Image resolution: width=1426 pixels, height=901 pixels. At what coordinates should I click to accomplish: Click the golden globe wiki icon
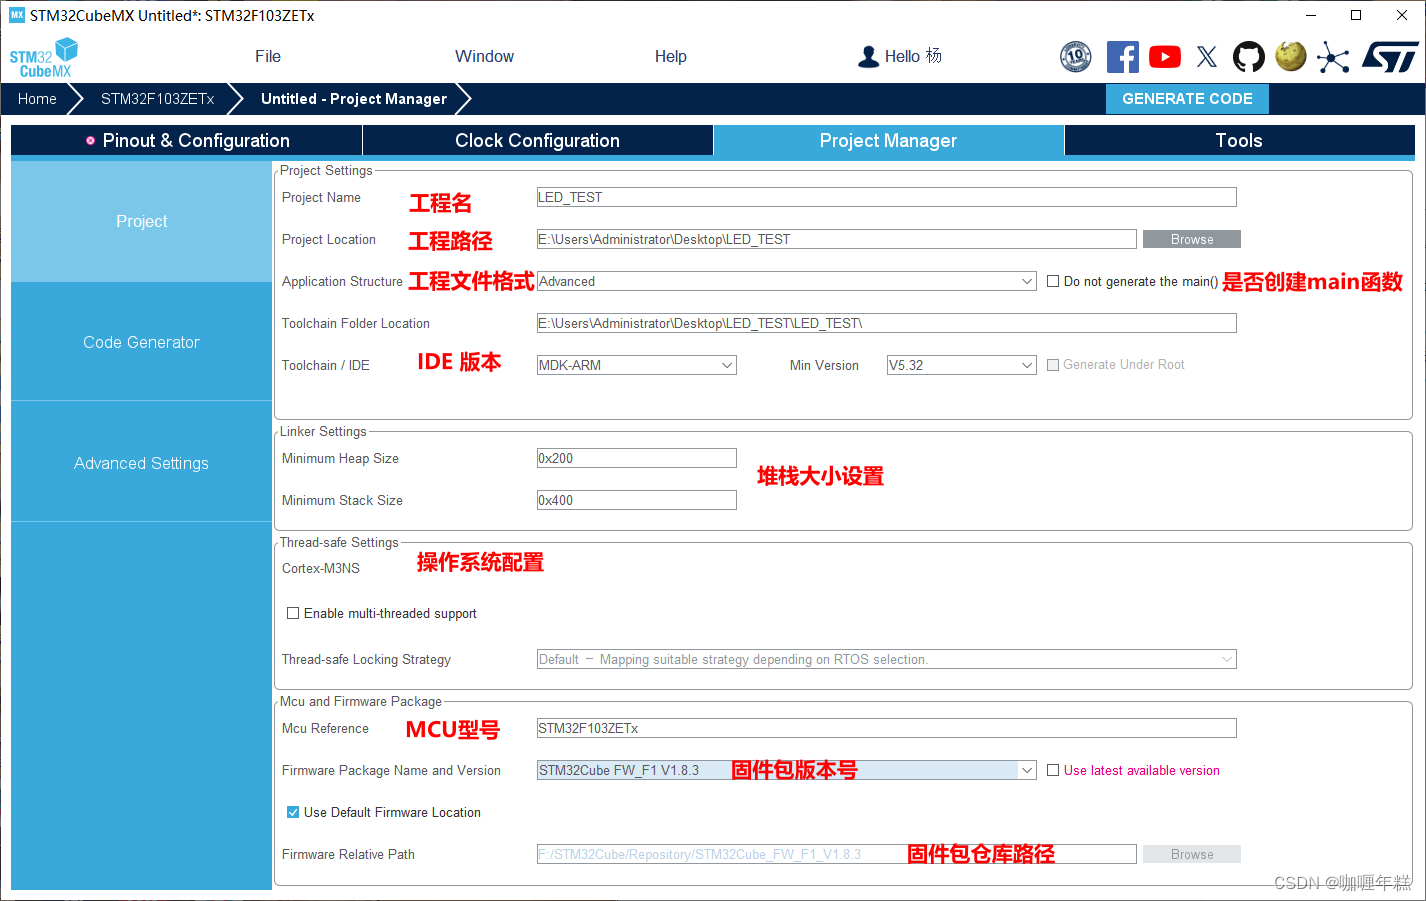1291,56
